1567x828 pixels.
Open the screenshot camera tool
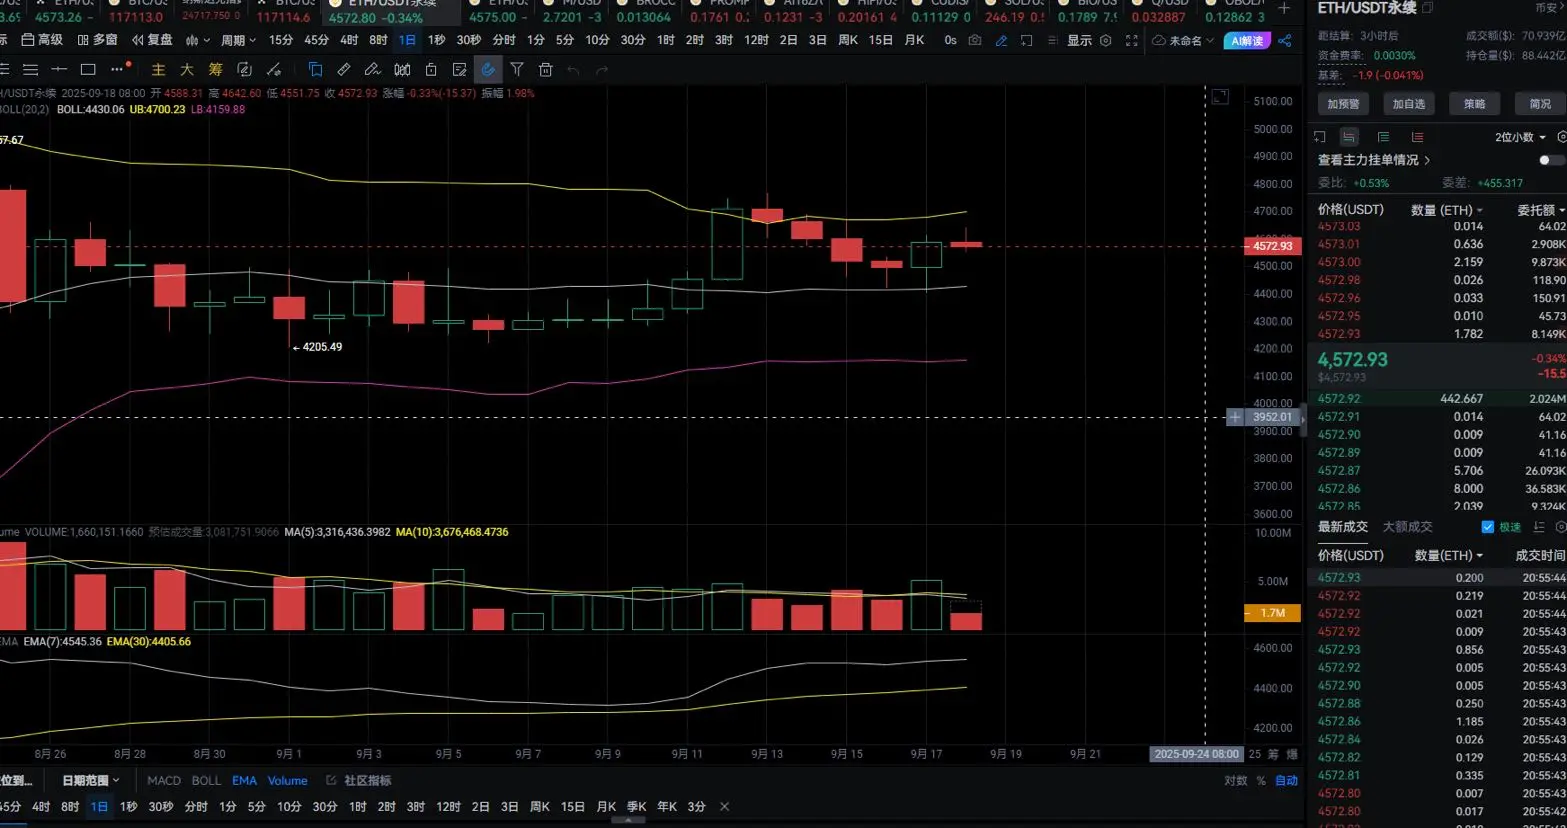tap(975, 40)
